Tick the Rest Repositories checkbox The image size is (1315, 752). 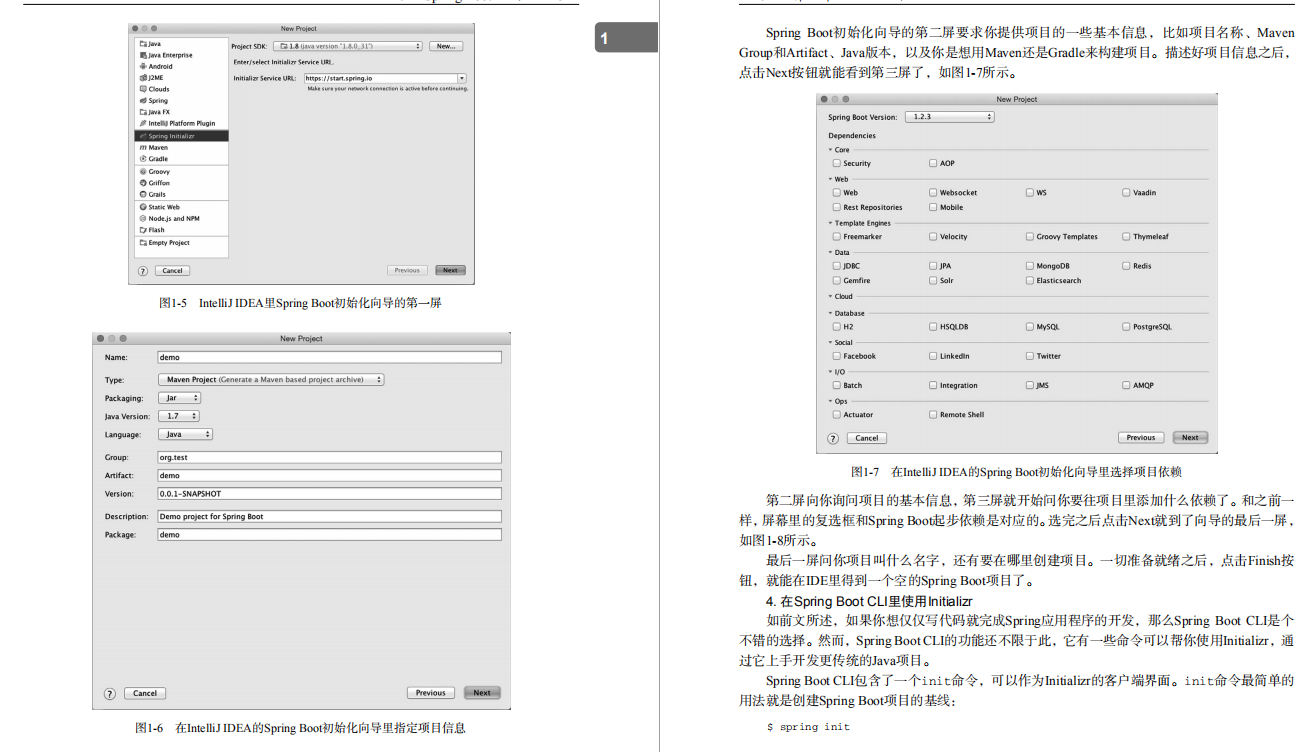tap(836, 207)
